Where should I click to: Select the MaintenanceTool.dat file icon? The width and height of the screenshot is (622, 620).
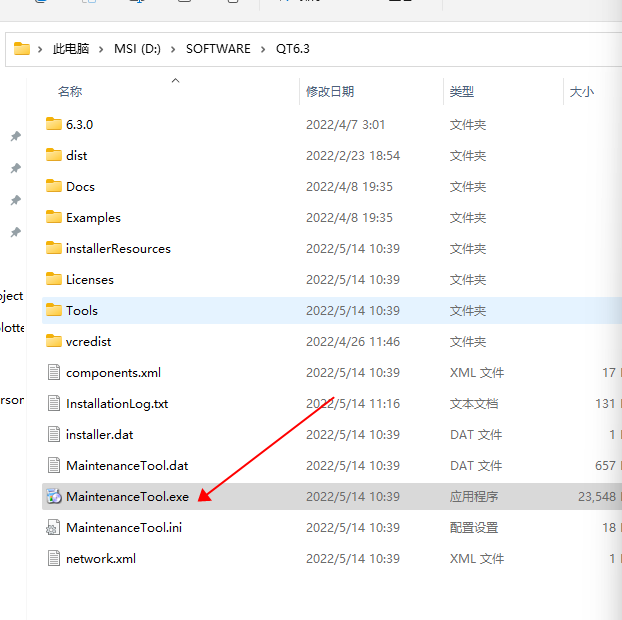click(54, 465)
